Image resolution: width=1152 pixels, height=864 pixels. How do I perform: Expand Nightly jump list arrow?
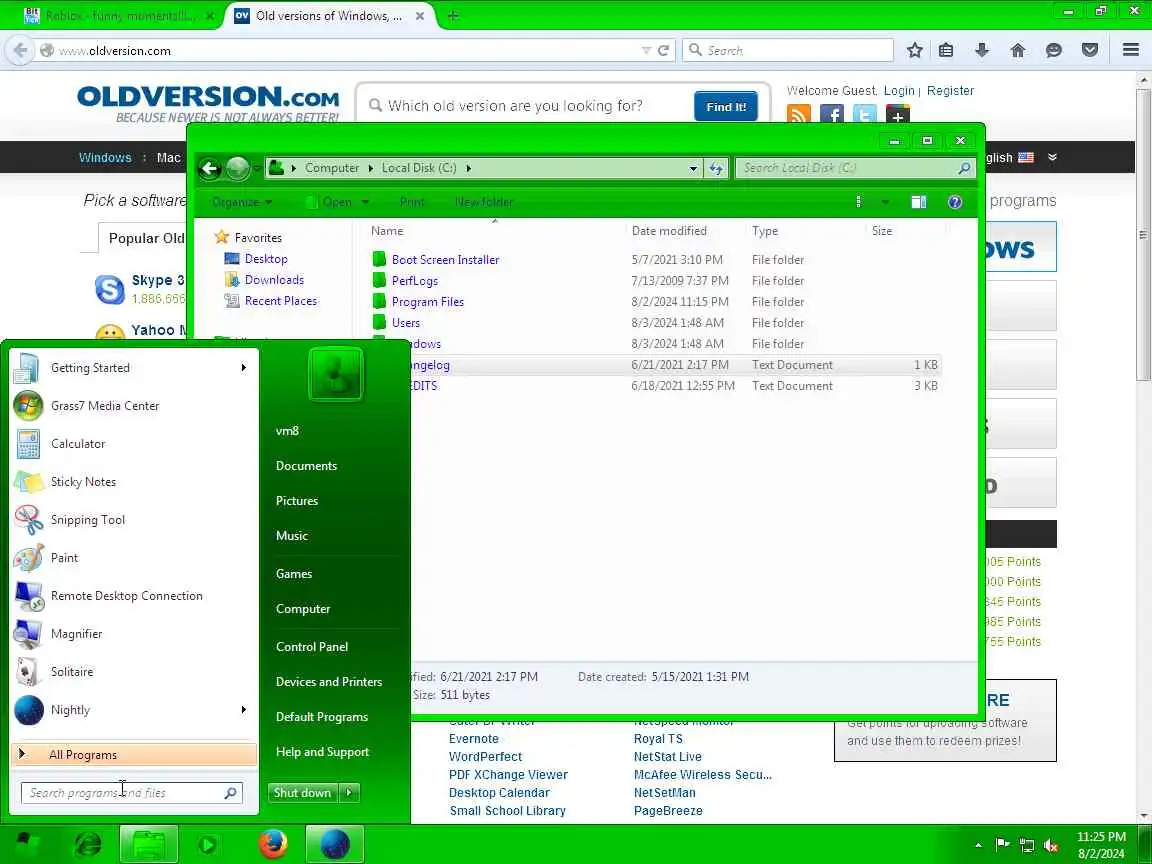244,710
